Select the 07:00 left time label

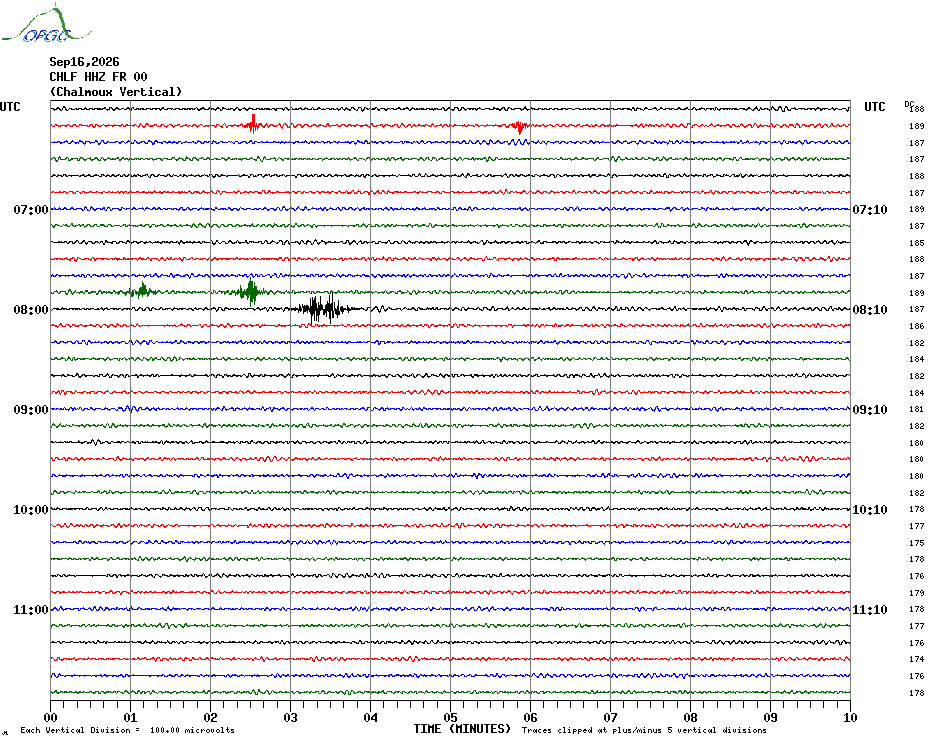pos(31,210)
